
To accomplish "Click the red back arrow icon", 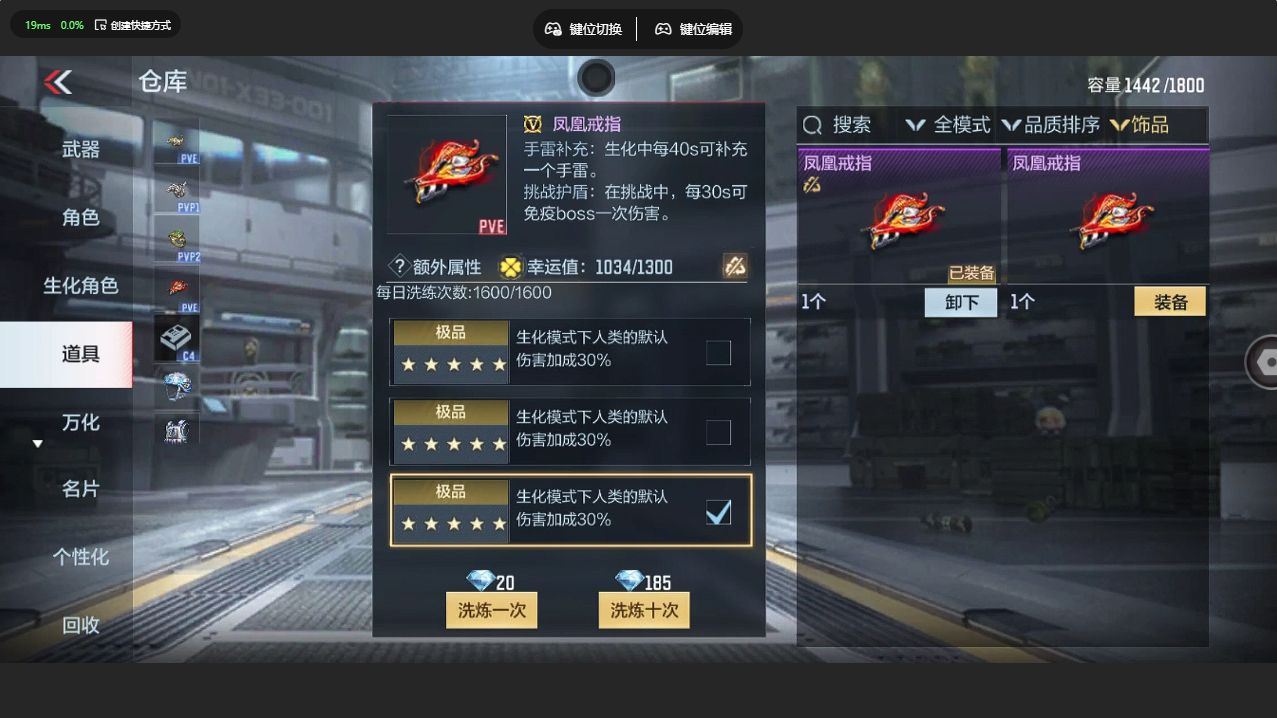I will [58, 82].
